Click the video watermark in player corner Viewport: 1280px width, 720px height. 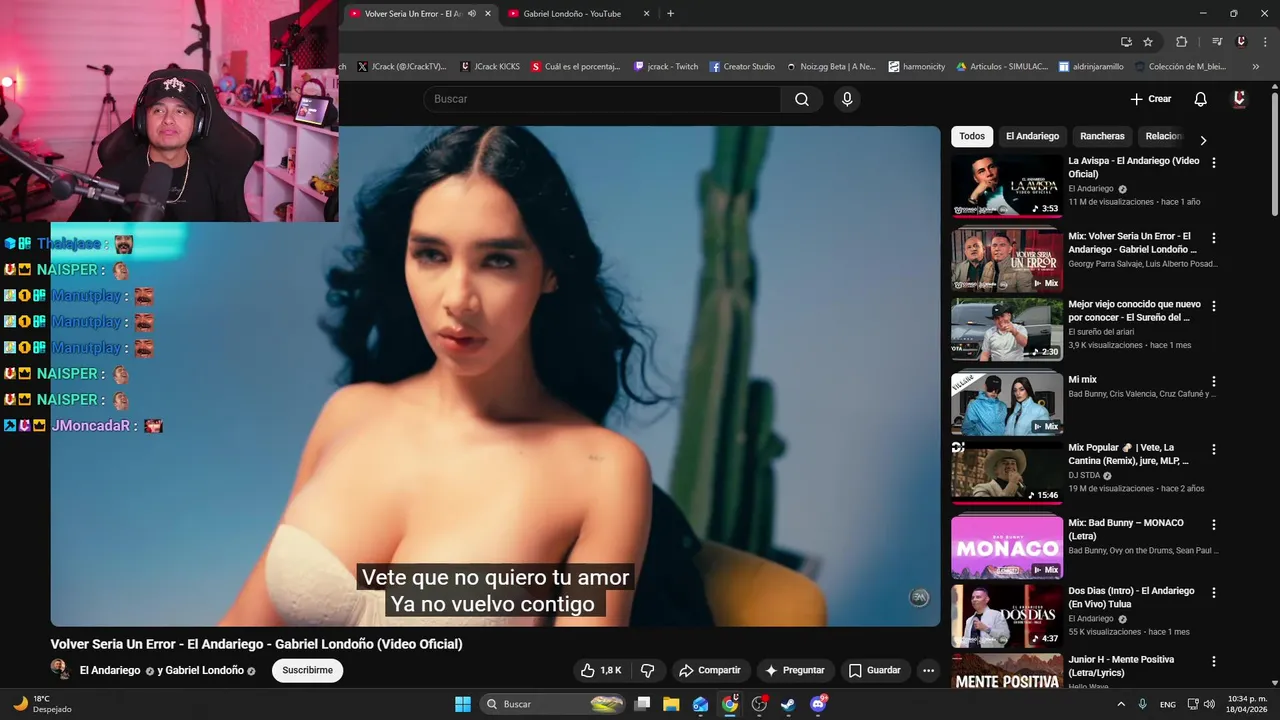click(919, 597)
